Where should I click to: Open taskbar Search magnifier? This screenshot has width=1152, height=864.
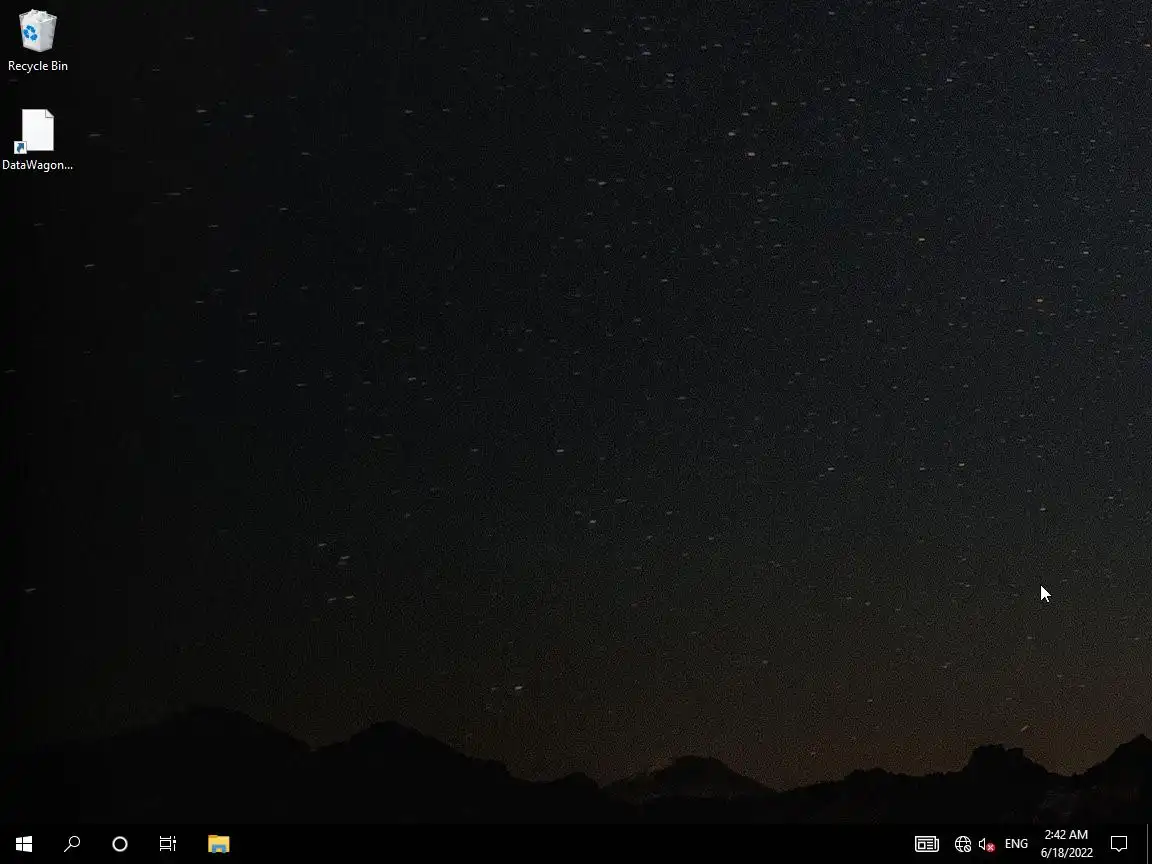point(72,843)
